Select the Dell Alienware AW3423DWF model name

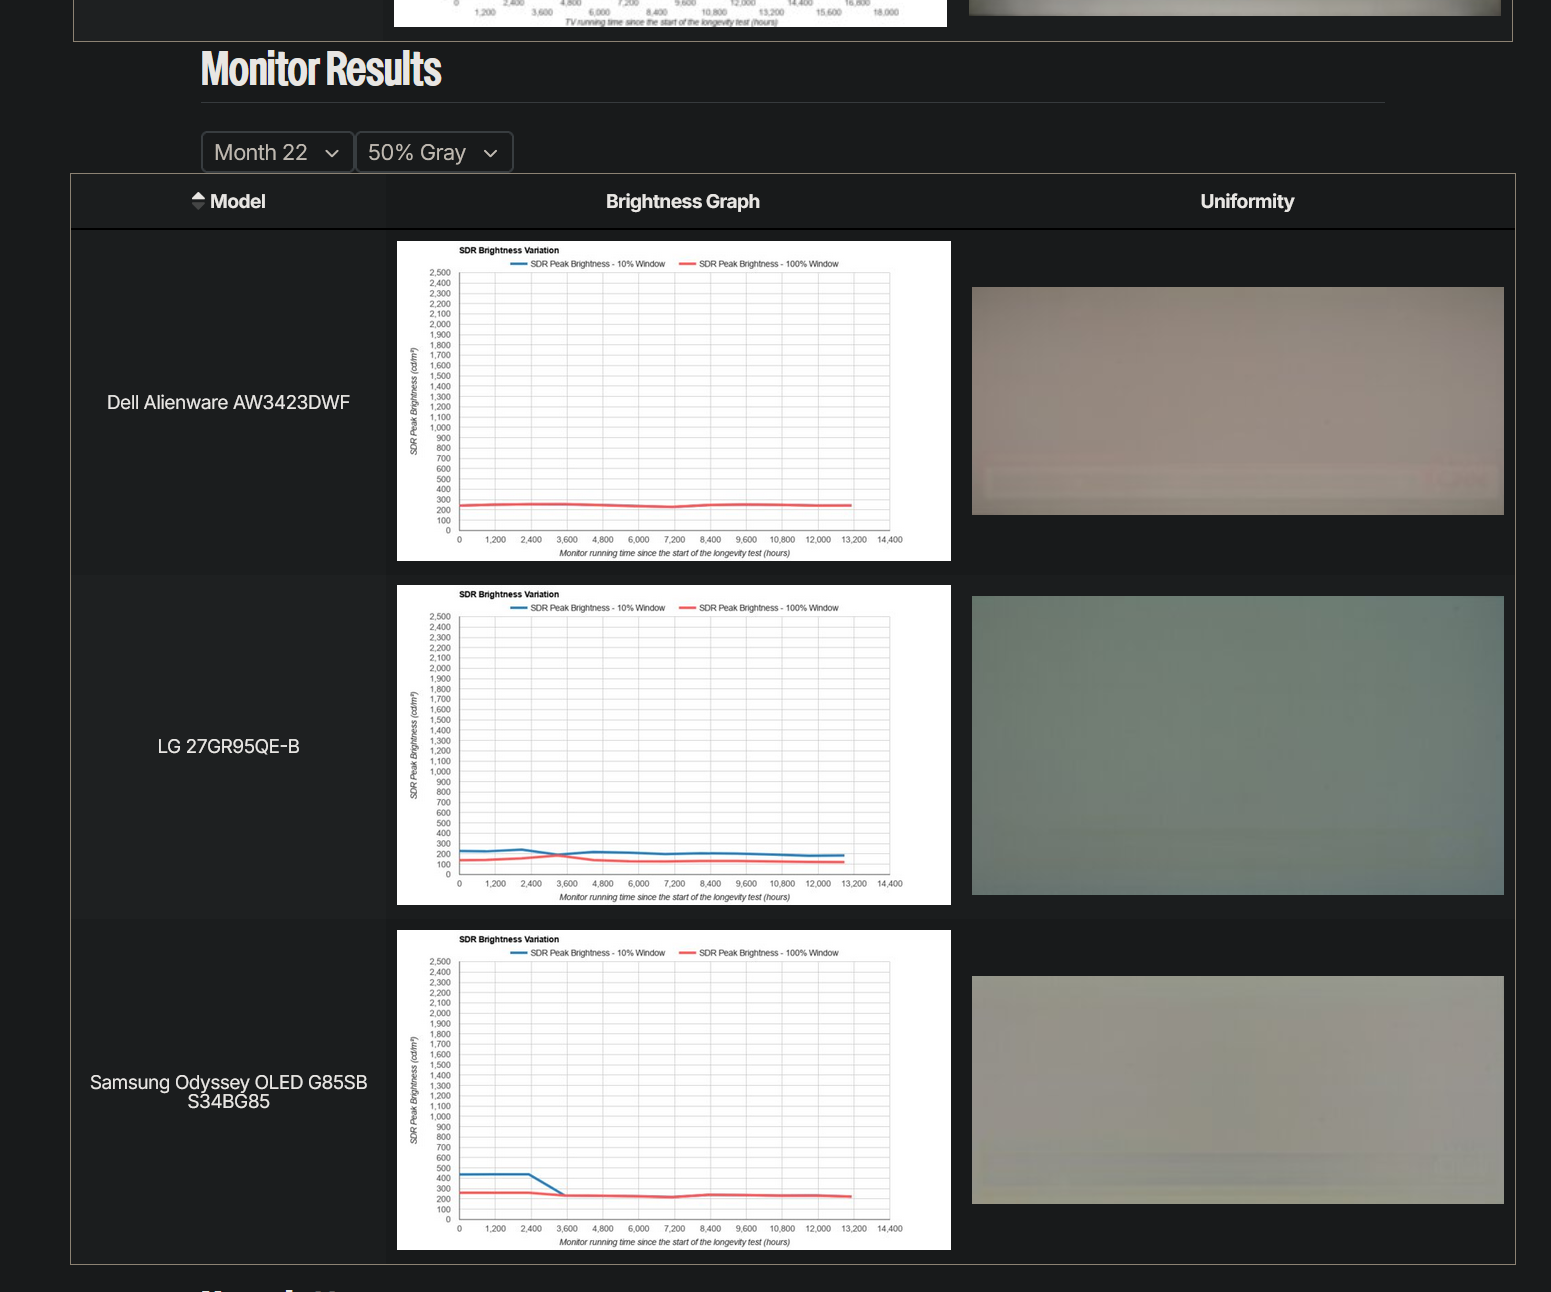click(228, 402)
